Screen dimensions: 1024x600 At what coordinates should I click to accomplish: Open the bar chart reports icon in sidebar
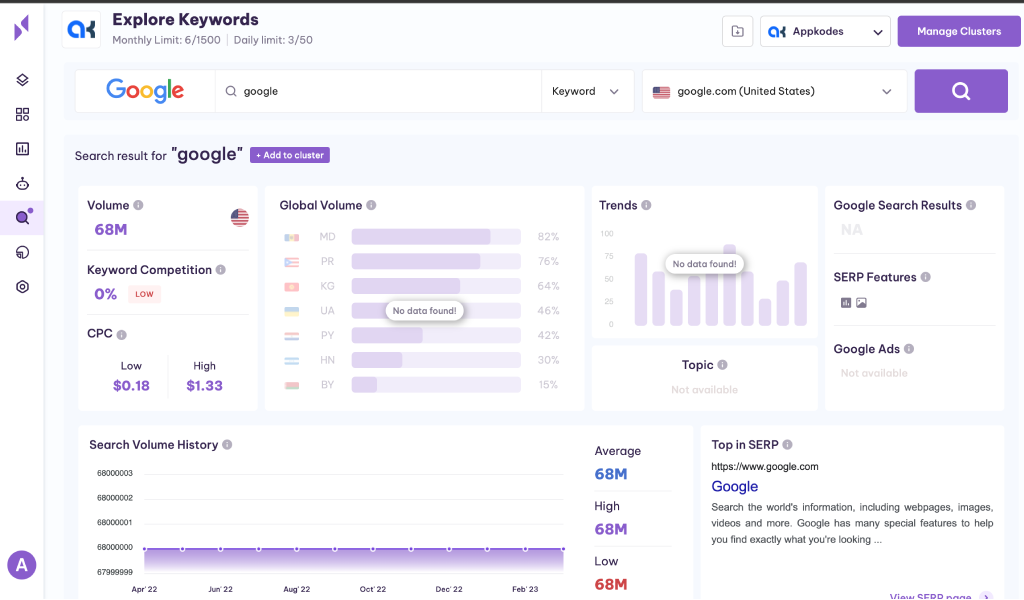[22, 149]
